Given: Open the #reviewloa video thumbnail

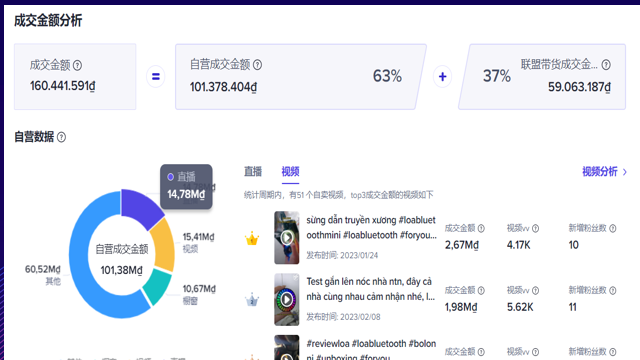Looking at the screenshot, I should [287, 348].
